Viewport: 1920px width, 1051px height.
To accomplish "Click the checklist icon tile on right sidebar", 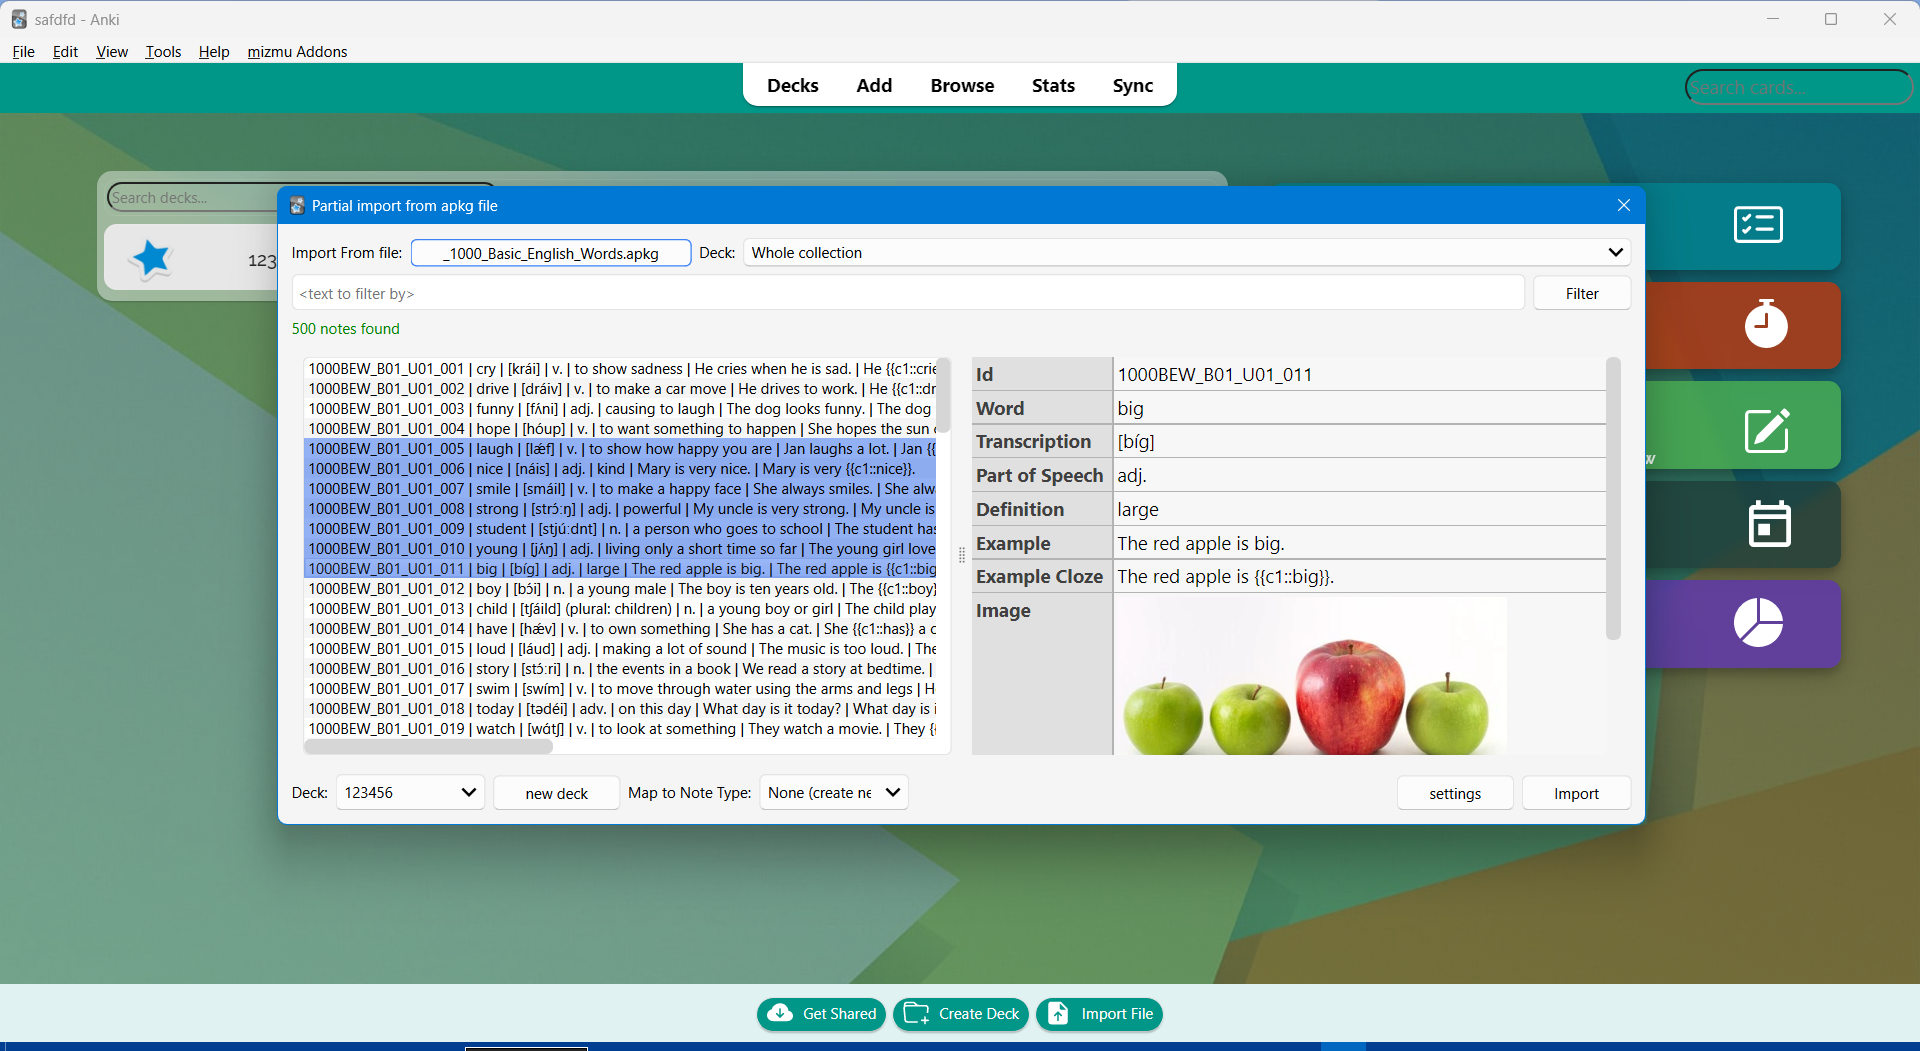I will [x=1757, y=225].
